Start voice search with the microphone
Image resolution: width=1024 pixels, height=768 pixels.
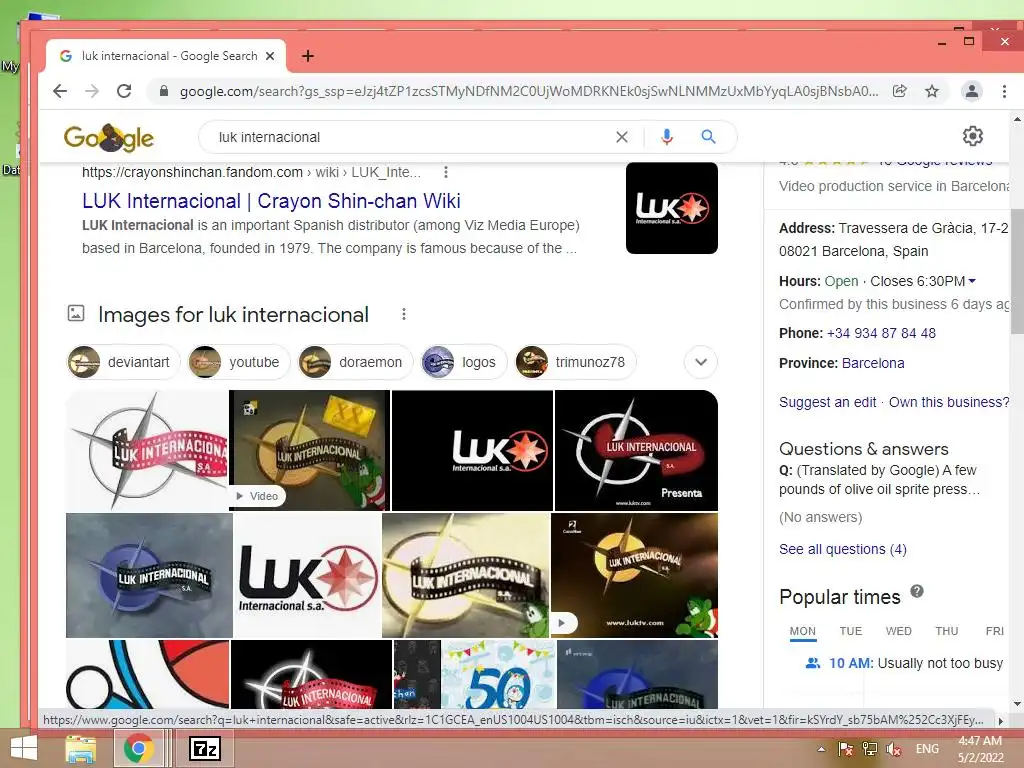tap(667, 137)
